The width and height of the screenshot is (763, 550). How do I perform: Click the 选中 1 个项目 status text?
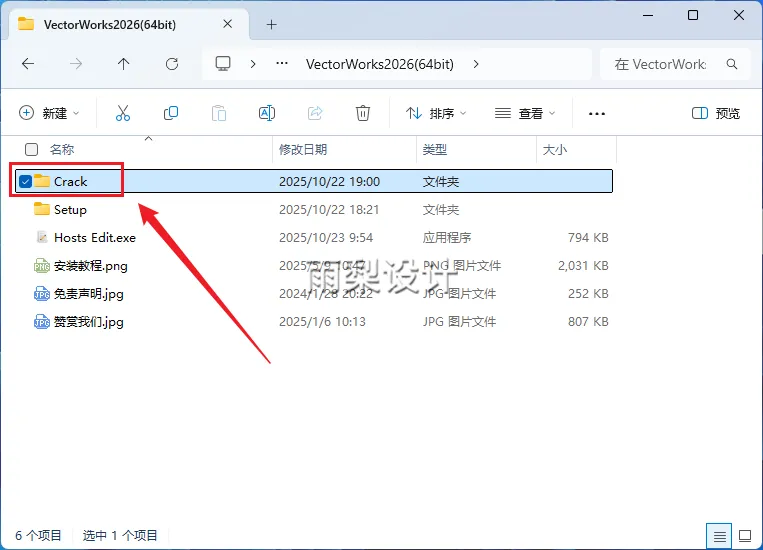(120, 535)
